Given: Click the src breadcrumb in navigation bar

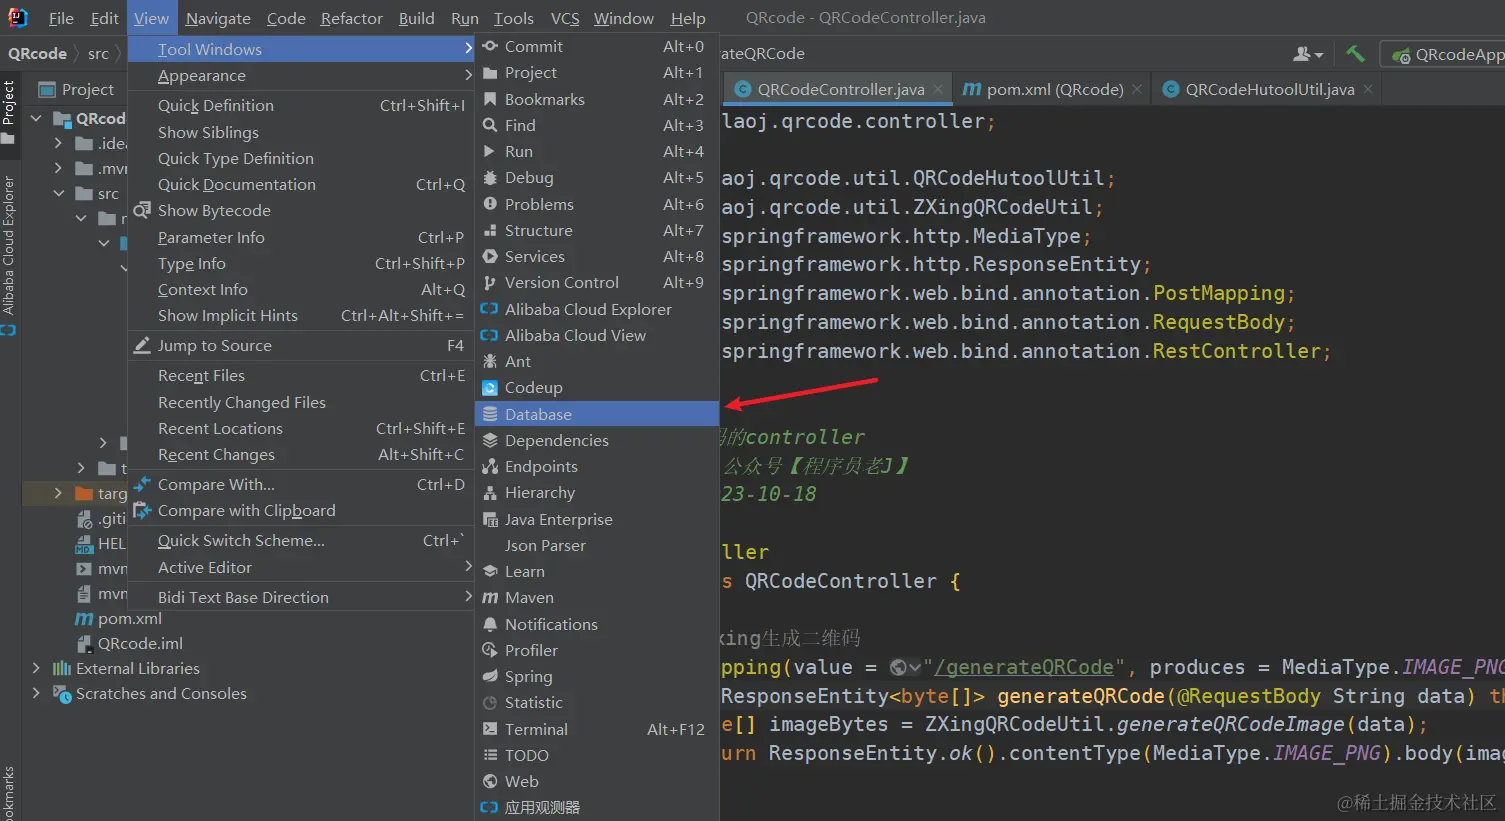Looking at the screenshot, I should (x=98, y=53).
